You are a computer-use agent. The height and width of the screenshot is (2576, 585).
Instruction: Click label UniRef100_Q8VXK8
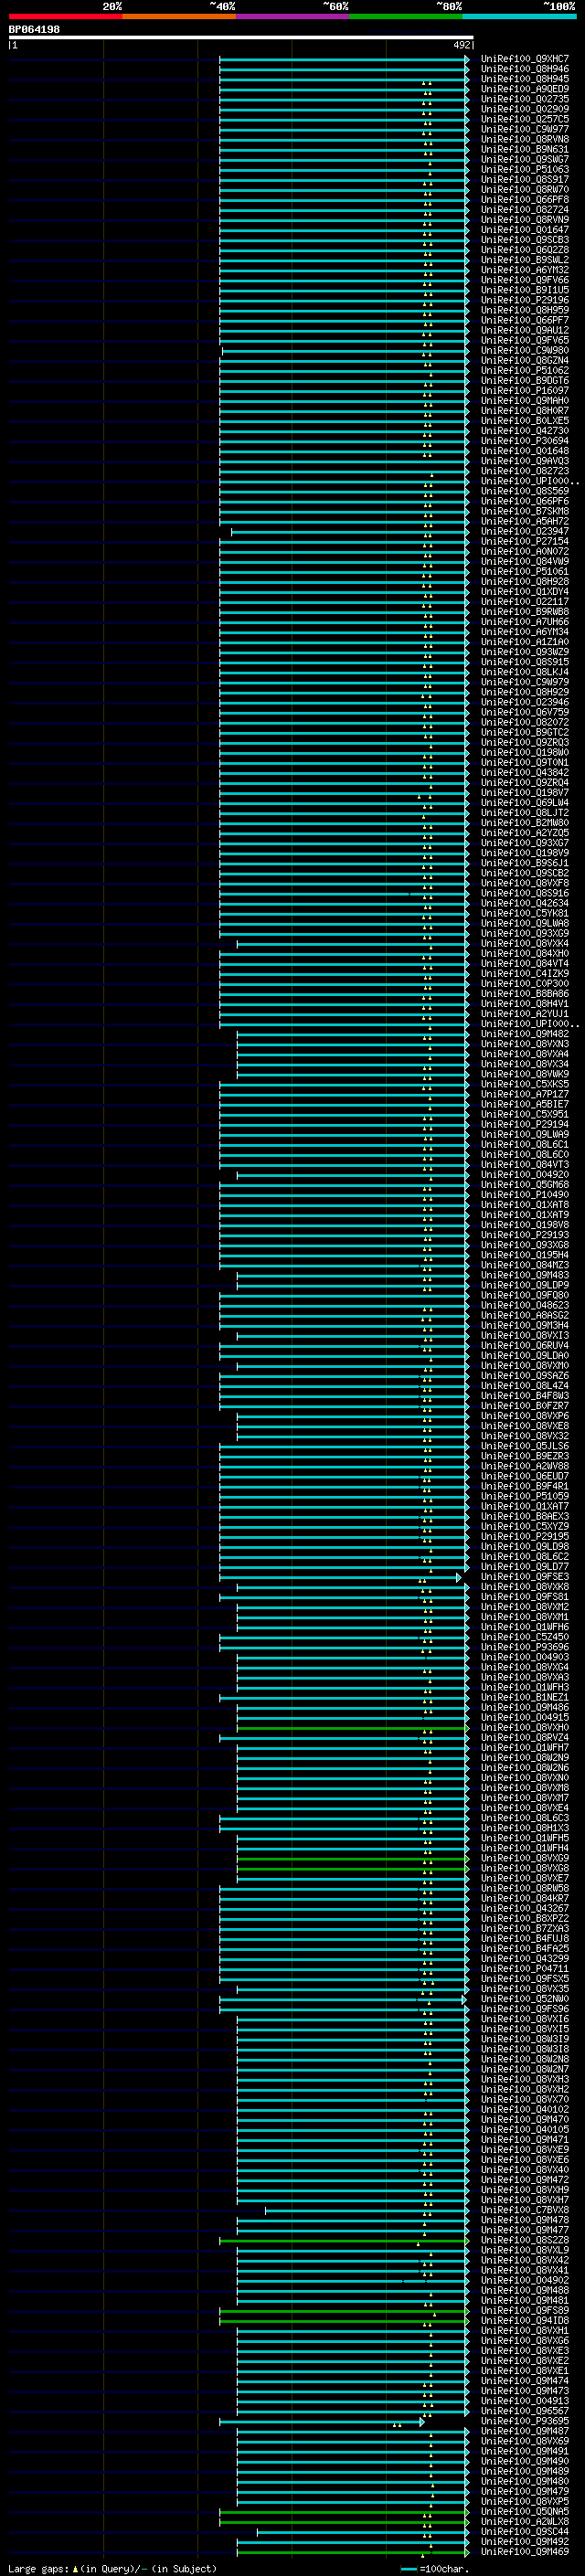point(525,1587)
